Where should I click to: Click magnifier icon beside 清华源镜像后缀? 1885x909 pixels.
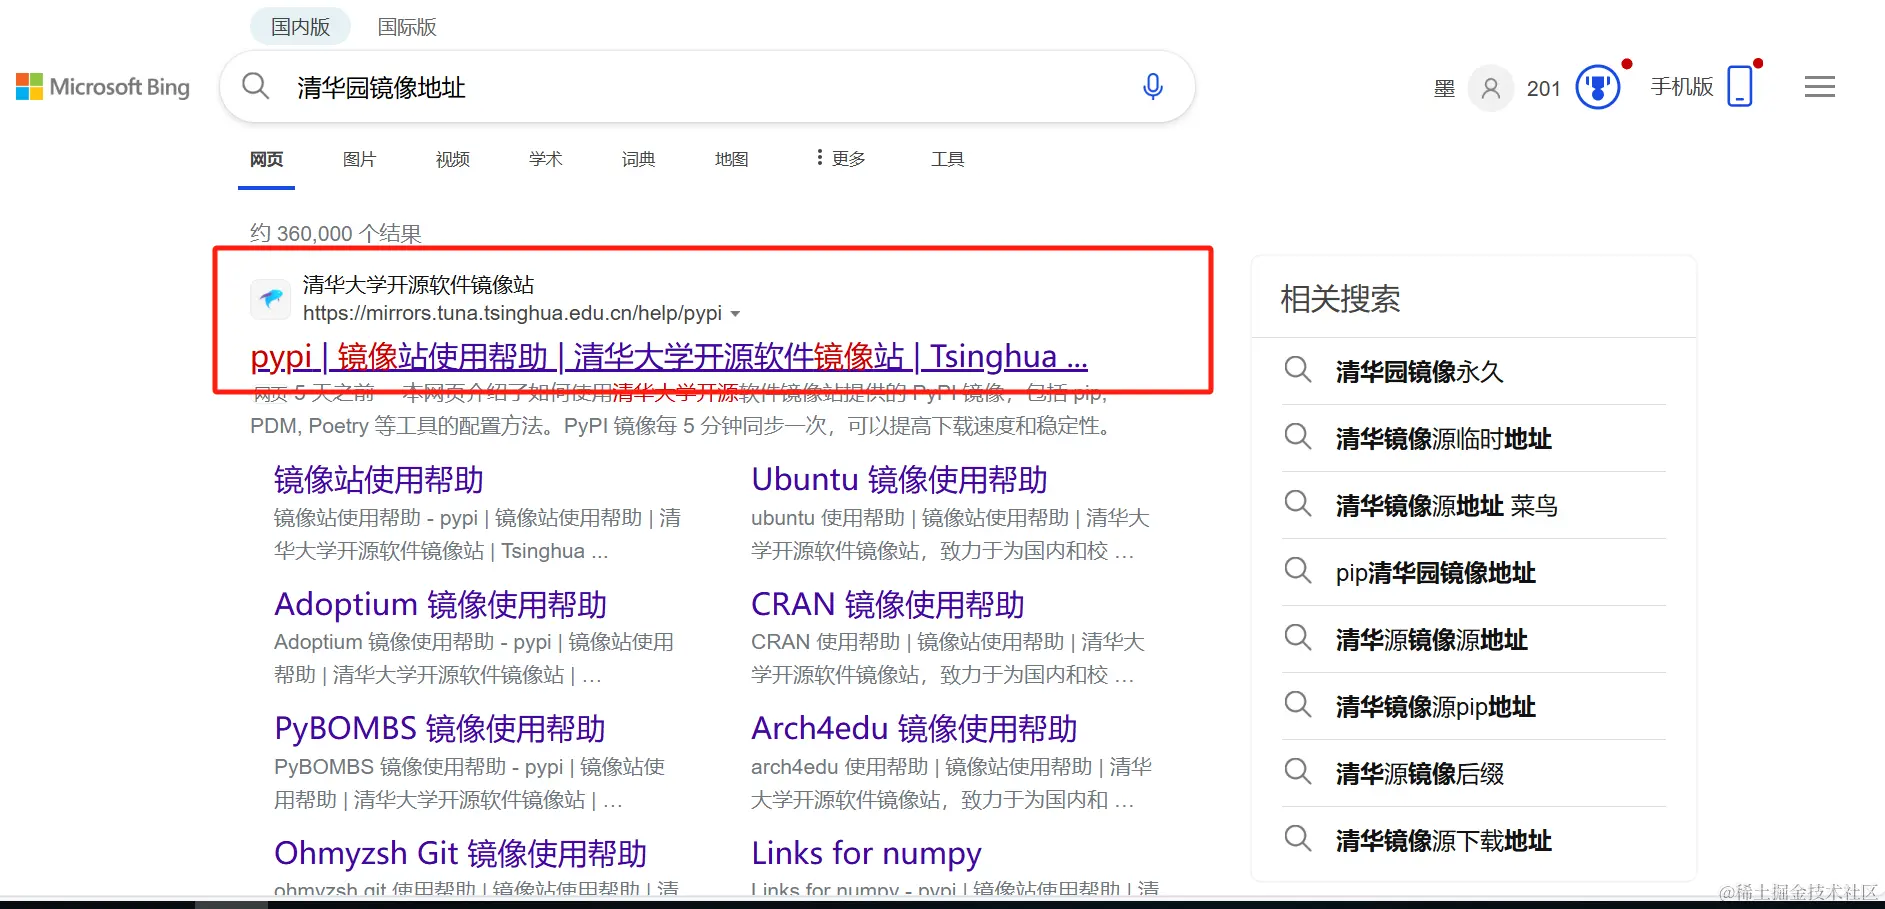click(1298, 772)
